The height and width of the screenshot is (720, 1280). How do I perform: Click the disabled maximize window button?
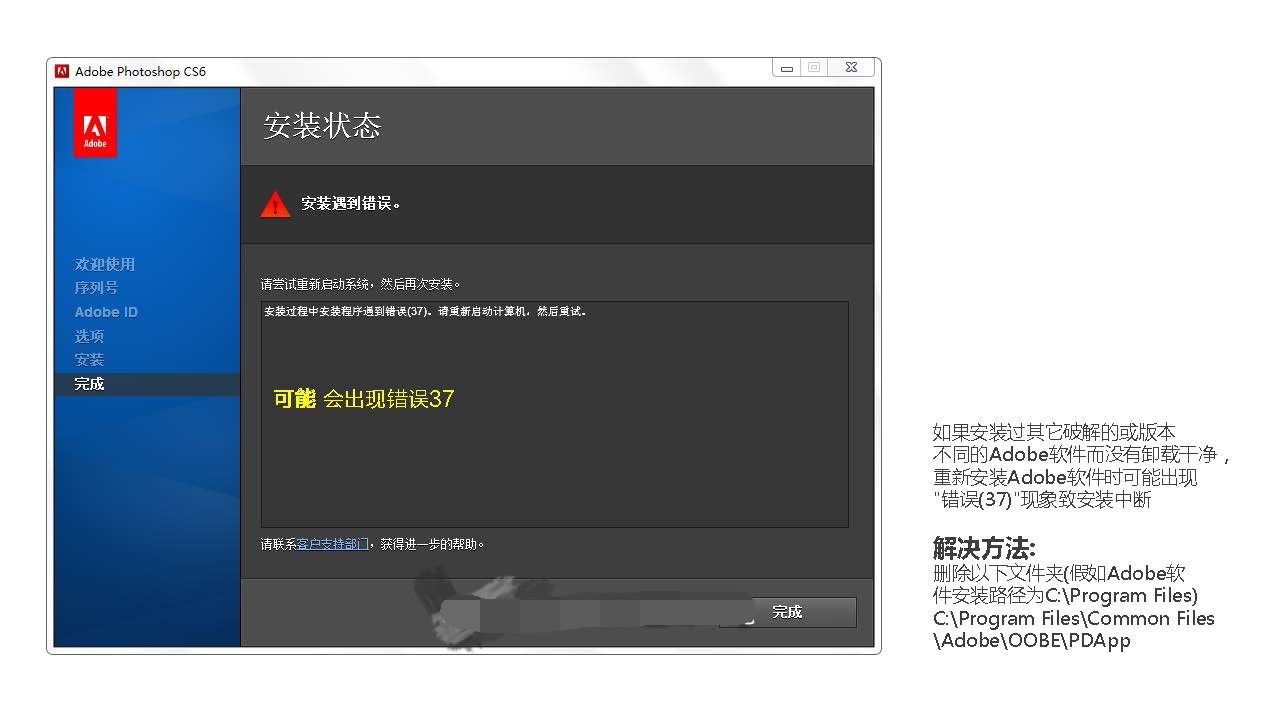[814, 68]
